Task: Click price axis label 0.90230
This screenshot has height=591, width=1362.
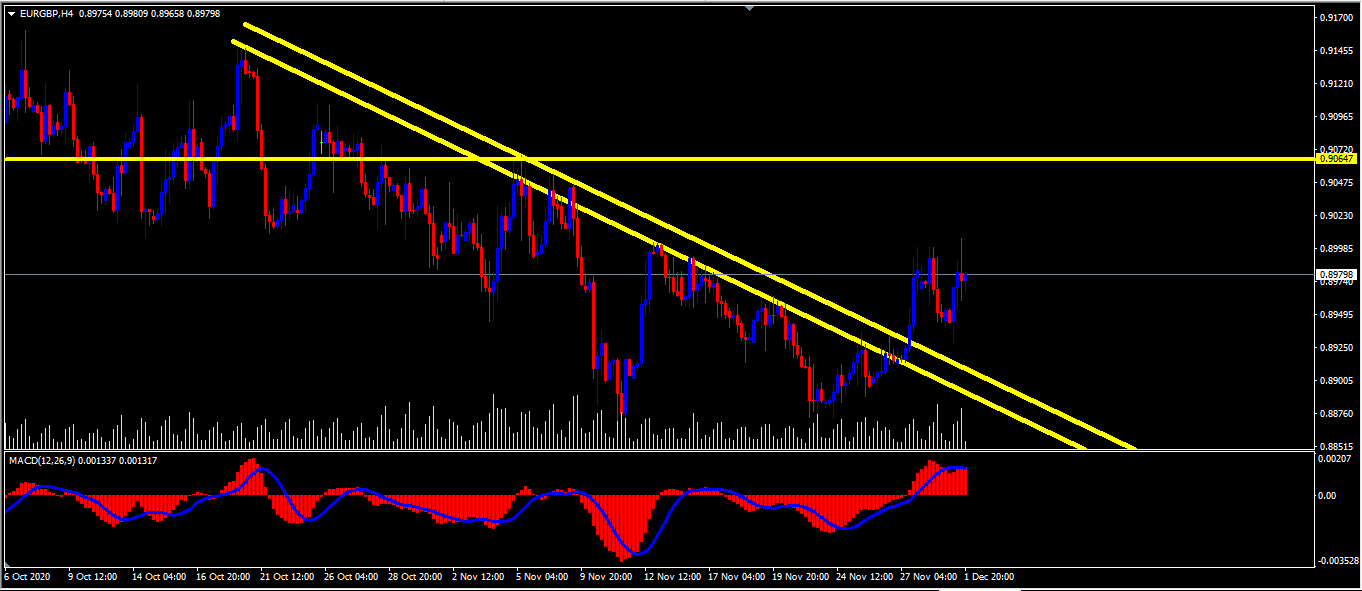Action: (1337, 215)
